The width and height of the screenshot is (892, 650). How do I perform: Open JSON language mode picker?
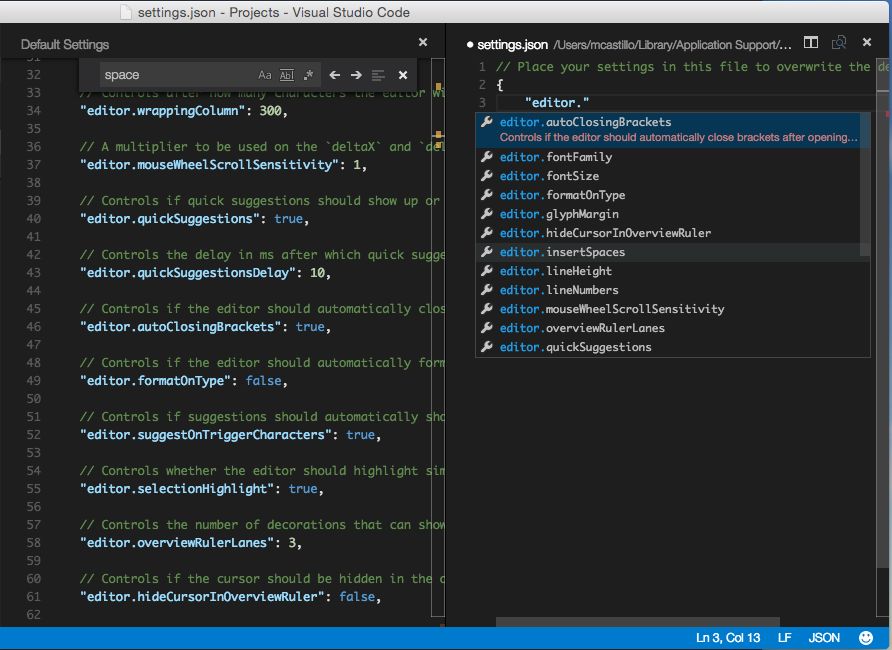click(824, 638)
